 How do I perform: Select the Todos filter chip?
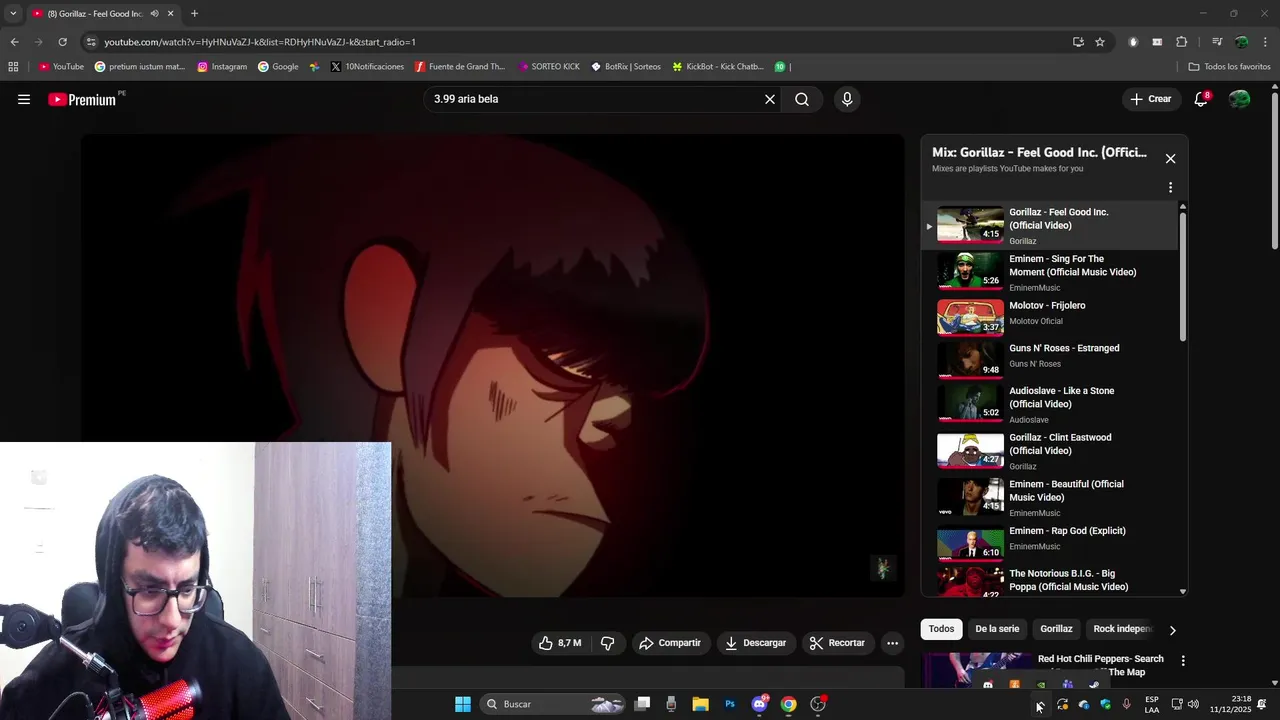[x=941, y=629]
